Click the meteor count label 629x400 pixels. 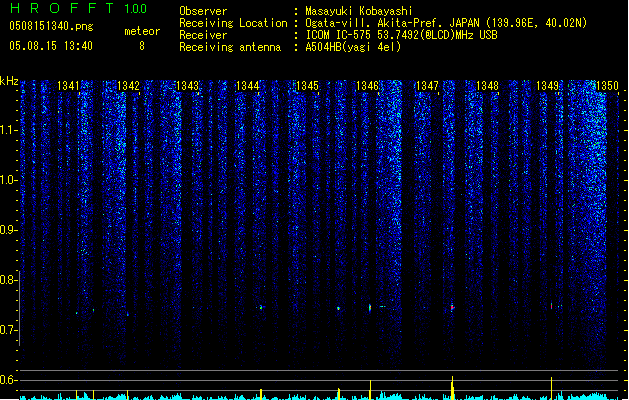[x=142, y=31]
